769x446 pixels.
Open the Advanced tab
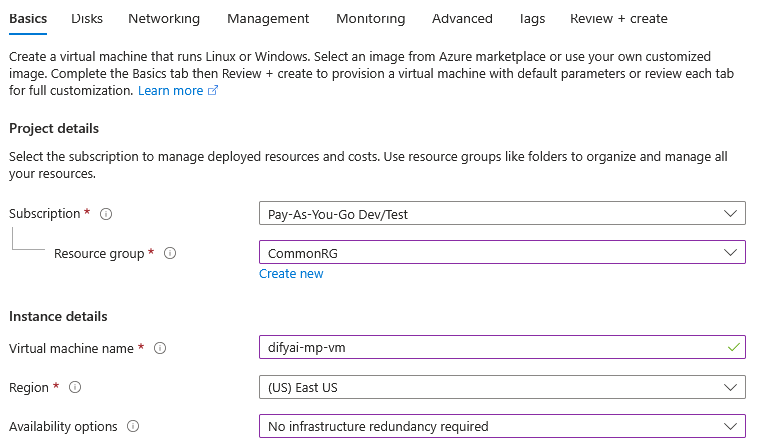[x=462, y=19]
